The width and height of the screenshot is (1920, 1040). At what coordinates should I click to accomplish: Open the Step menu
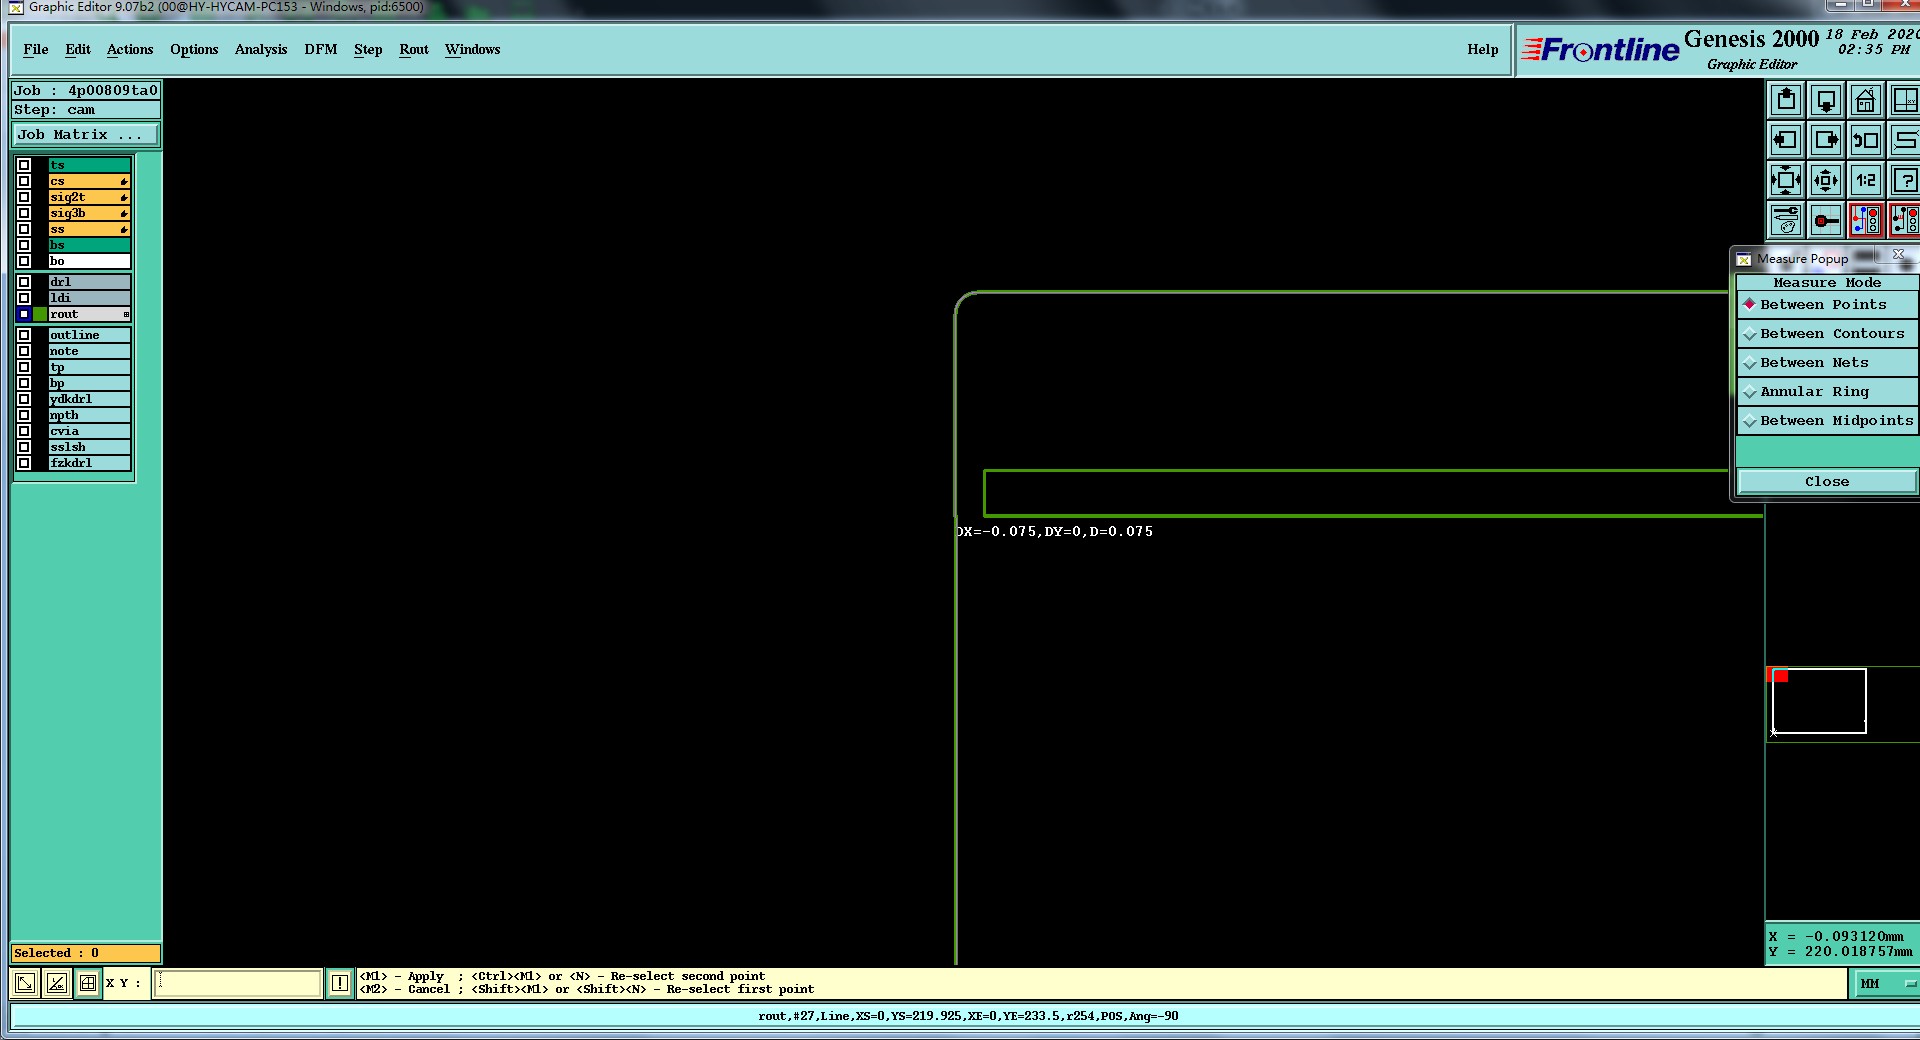[x=368, y=49]
